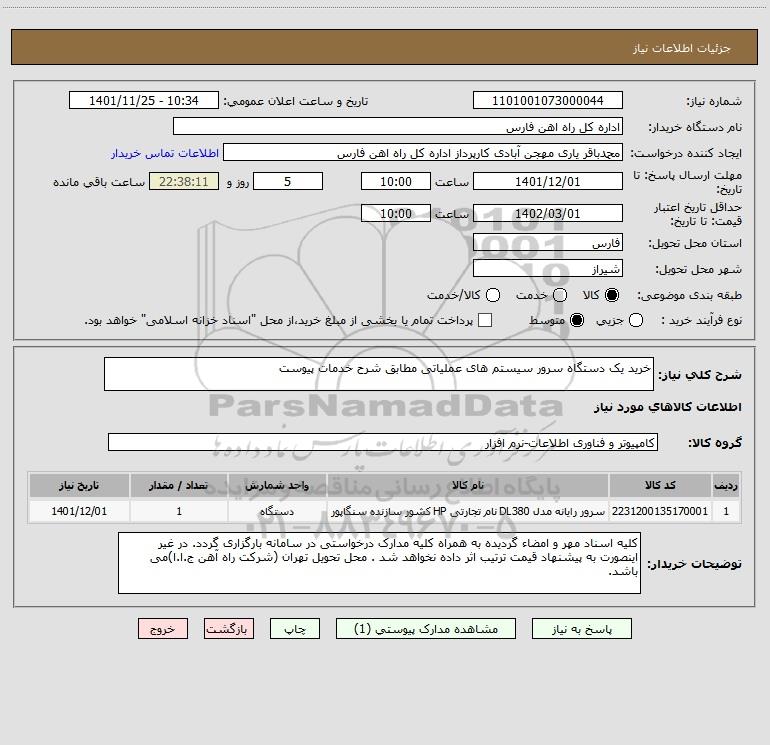Screen dimensions: 770x745
Task: Click the اطلاعات کالاهای مورد نیاز heading
Action: click(x=668, y=407)
